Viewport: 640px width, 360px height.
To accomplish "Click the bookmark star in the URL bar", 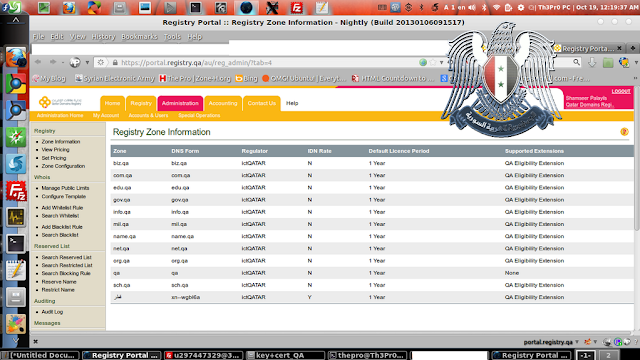I will click(x=433, y=62).
